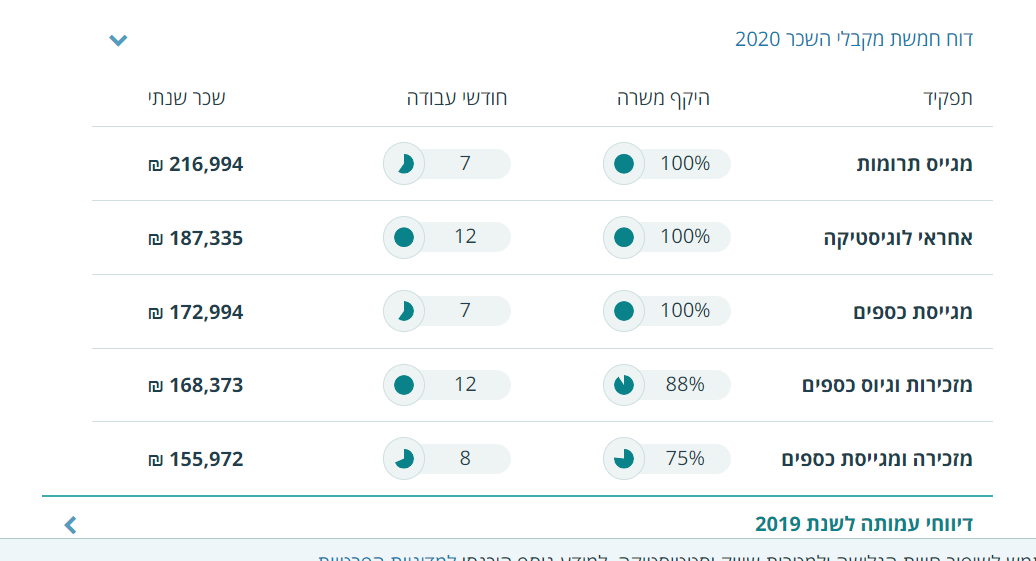Click the מזכירה ומגייסת כספים role name
The image size is (1036, 561).
(x=877, y=459)
